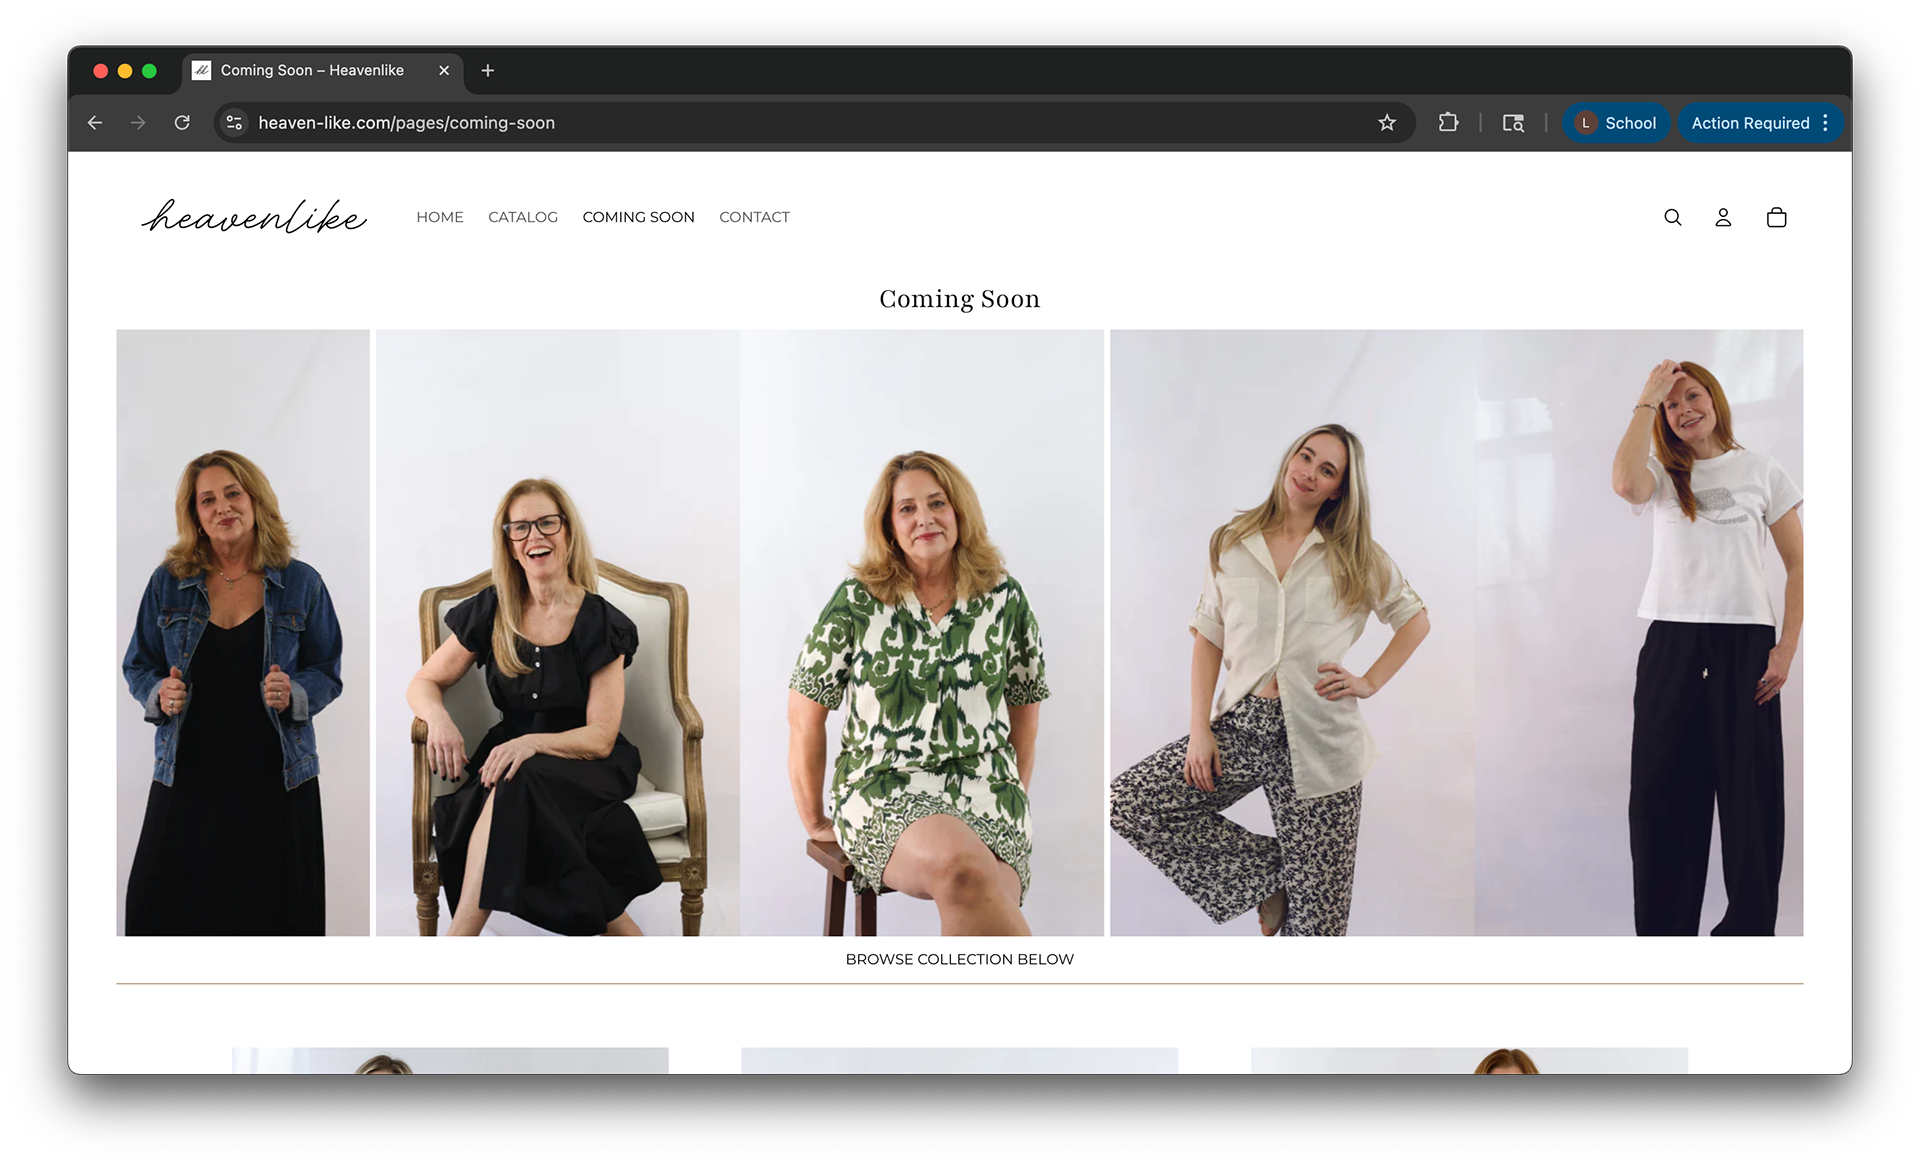
Task: Click the tab search screen icon
Action: click(1513, 123)
